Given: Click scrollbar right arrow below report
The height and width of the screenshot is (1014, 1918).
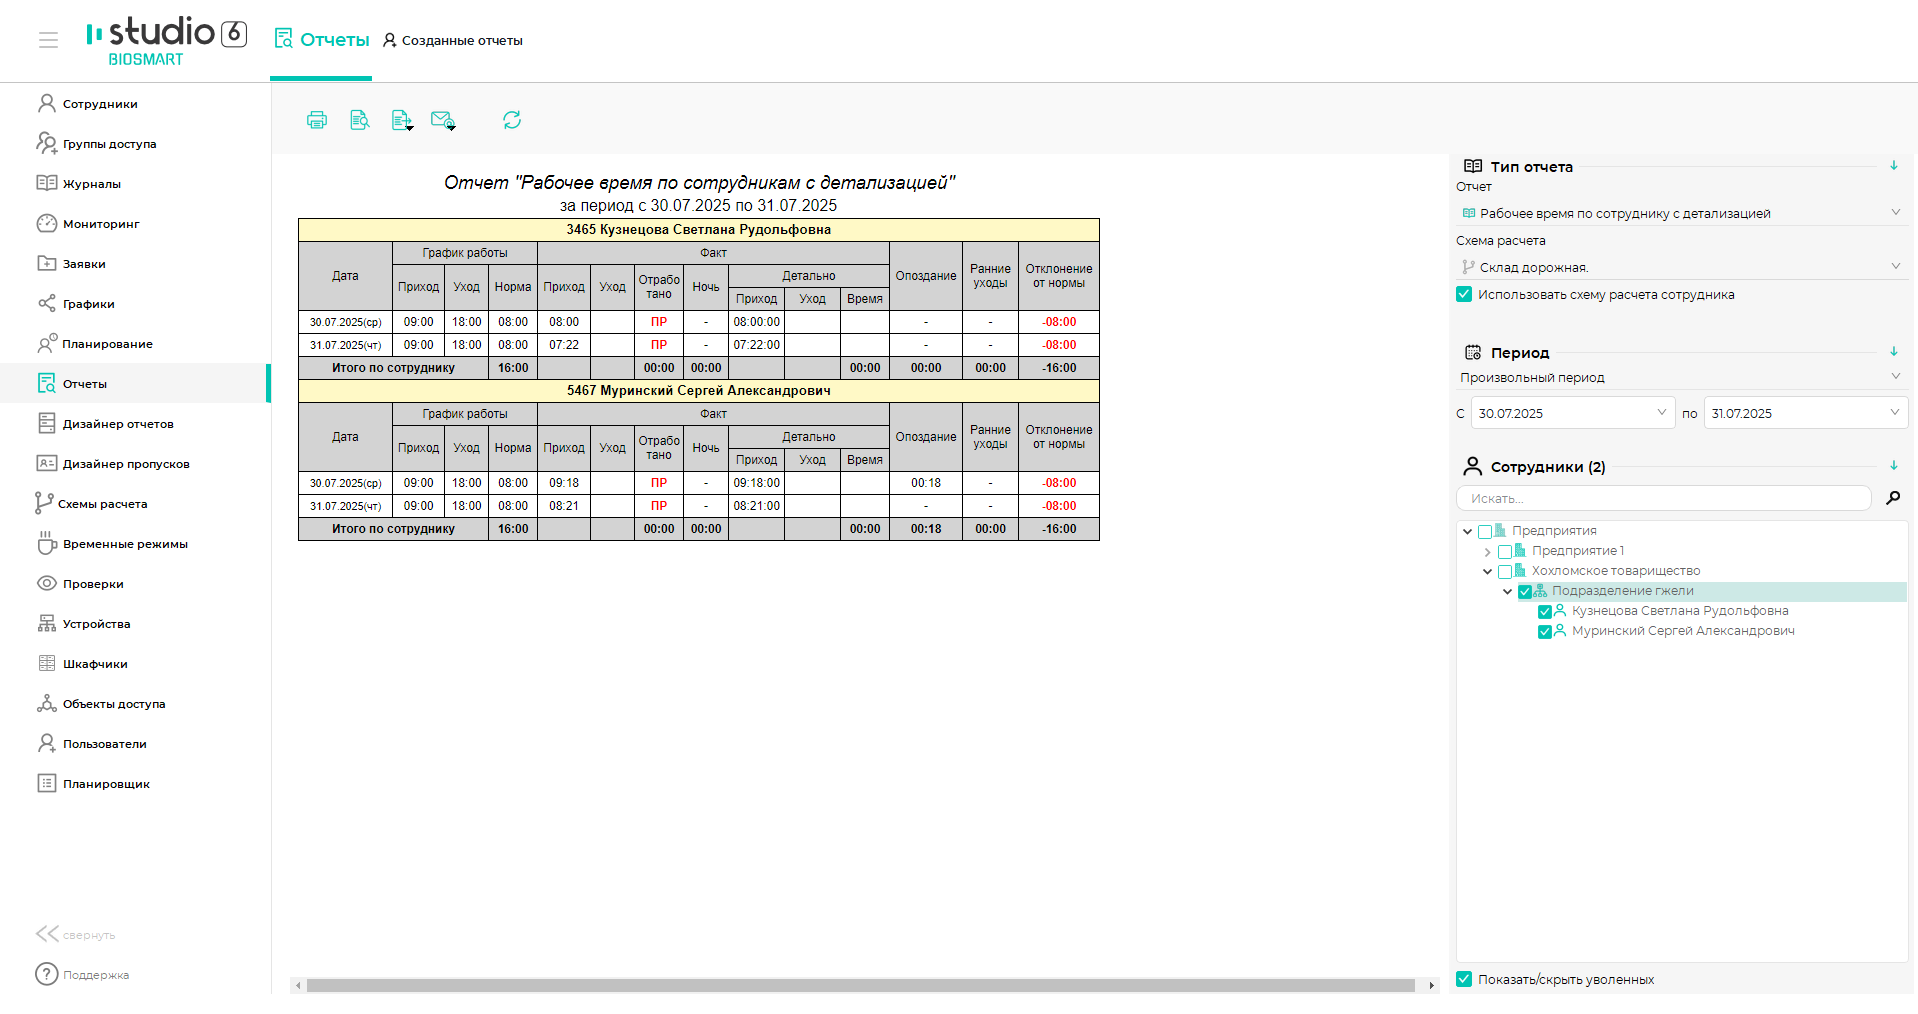Looking at the screenshot, I should [x=1431, y=986].
